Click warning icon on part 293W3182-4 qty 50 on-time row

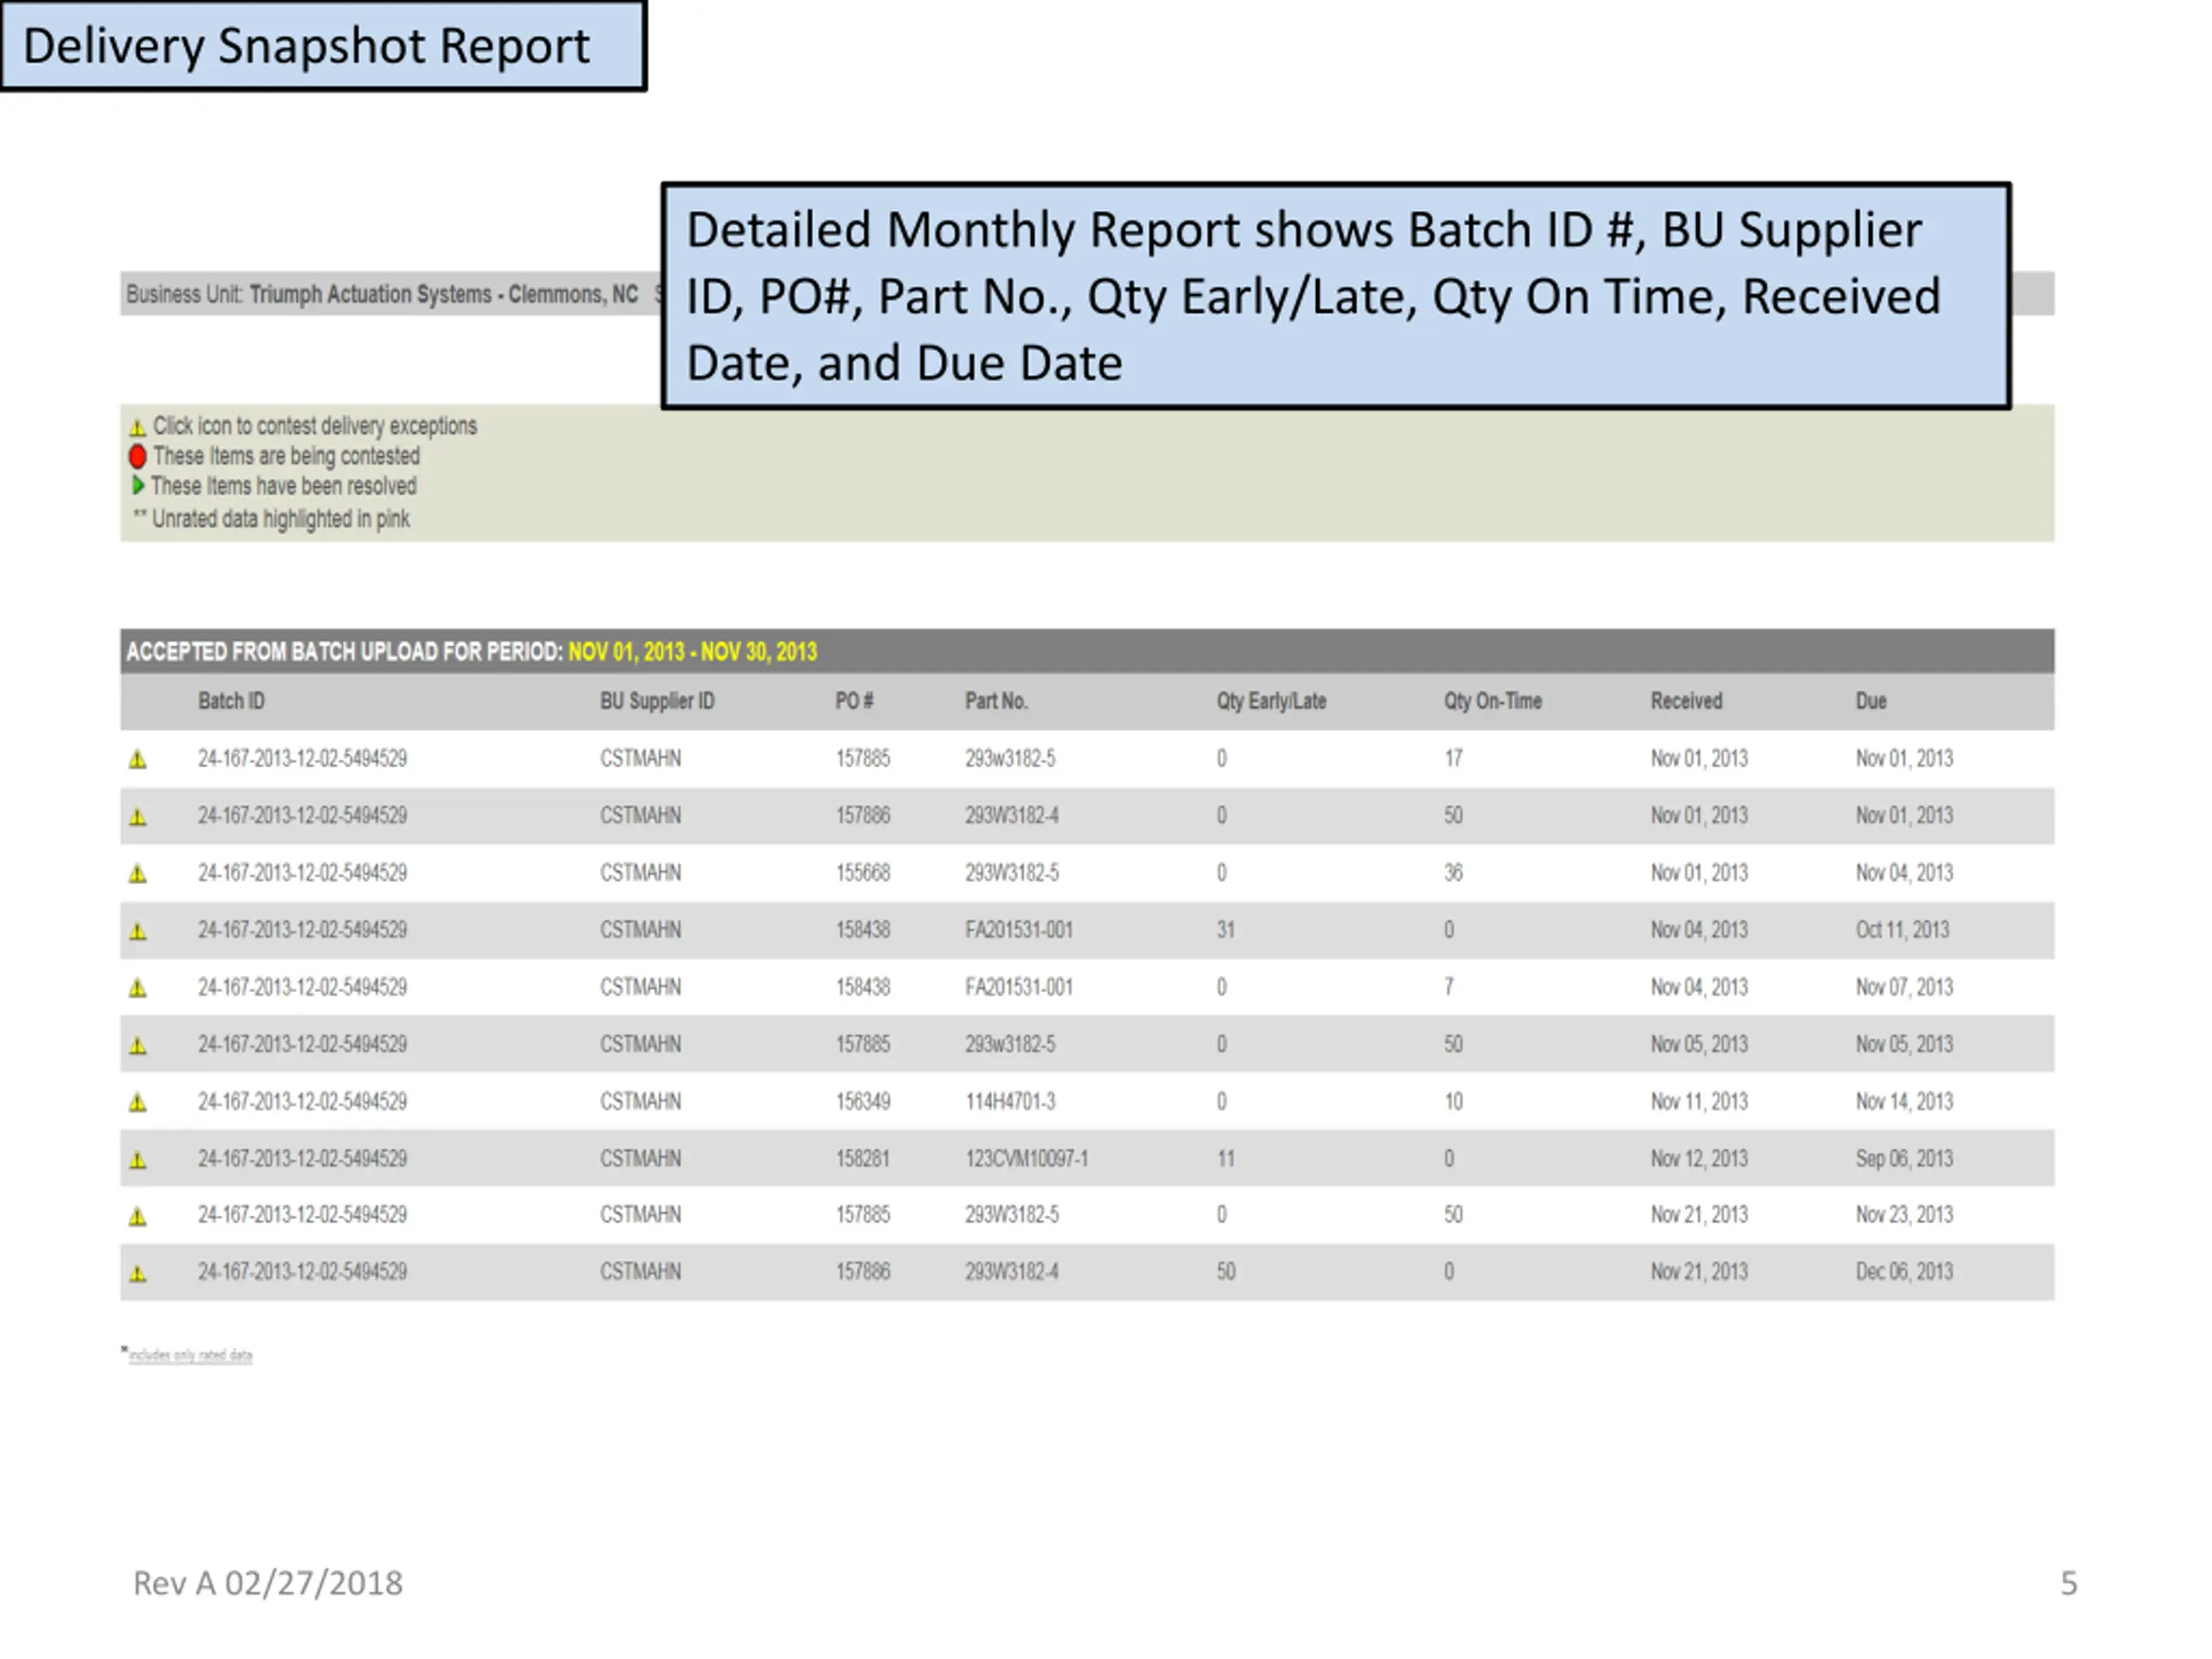[x=138, y=817]
